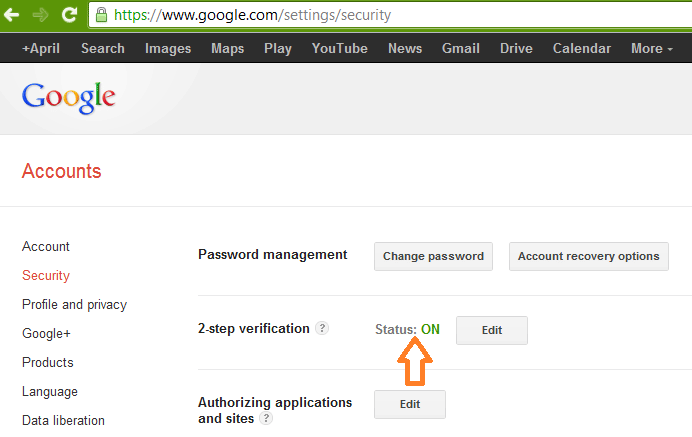Open Products in the sidebar
Screen dimensions: 692x437
click(48, 362)
